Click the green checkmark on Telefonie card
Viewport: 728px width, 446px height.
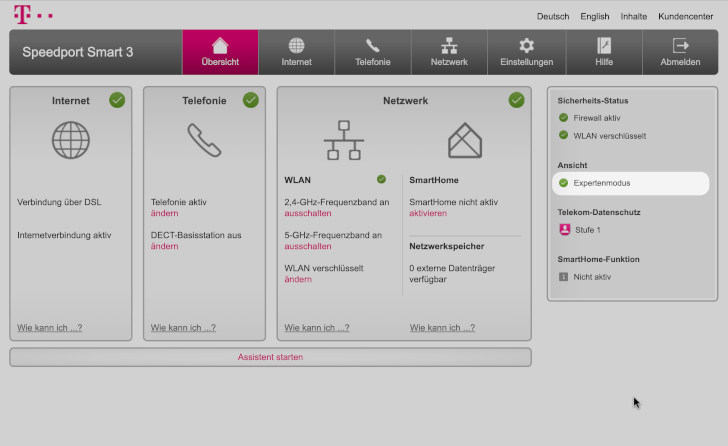point(251,100)
